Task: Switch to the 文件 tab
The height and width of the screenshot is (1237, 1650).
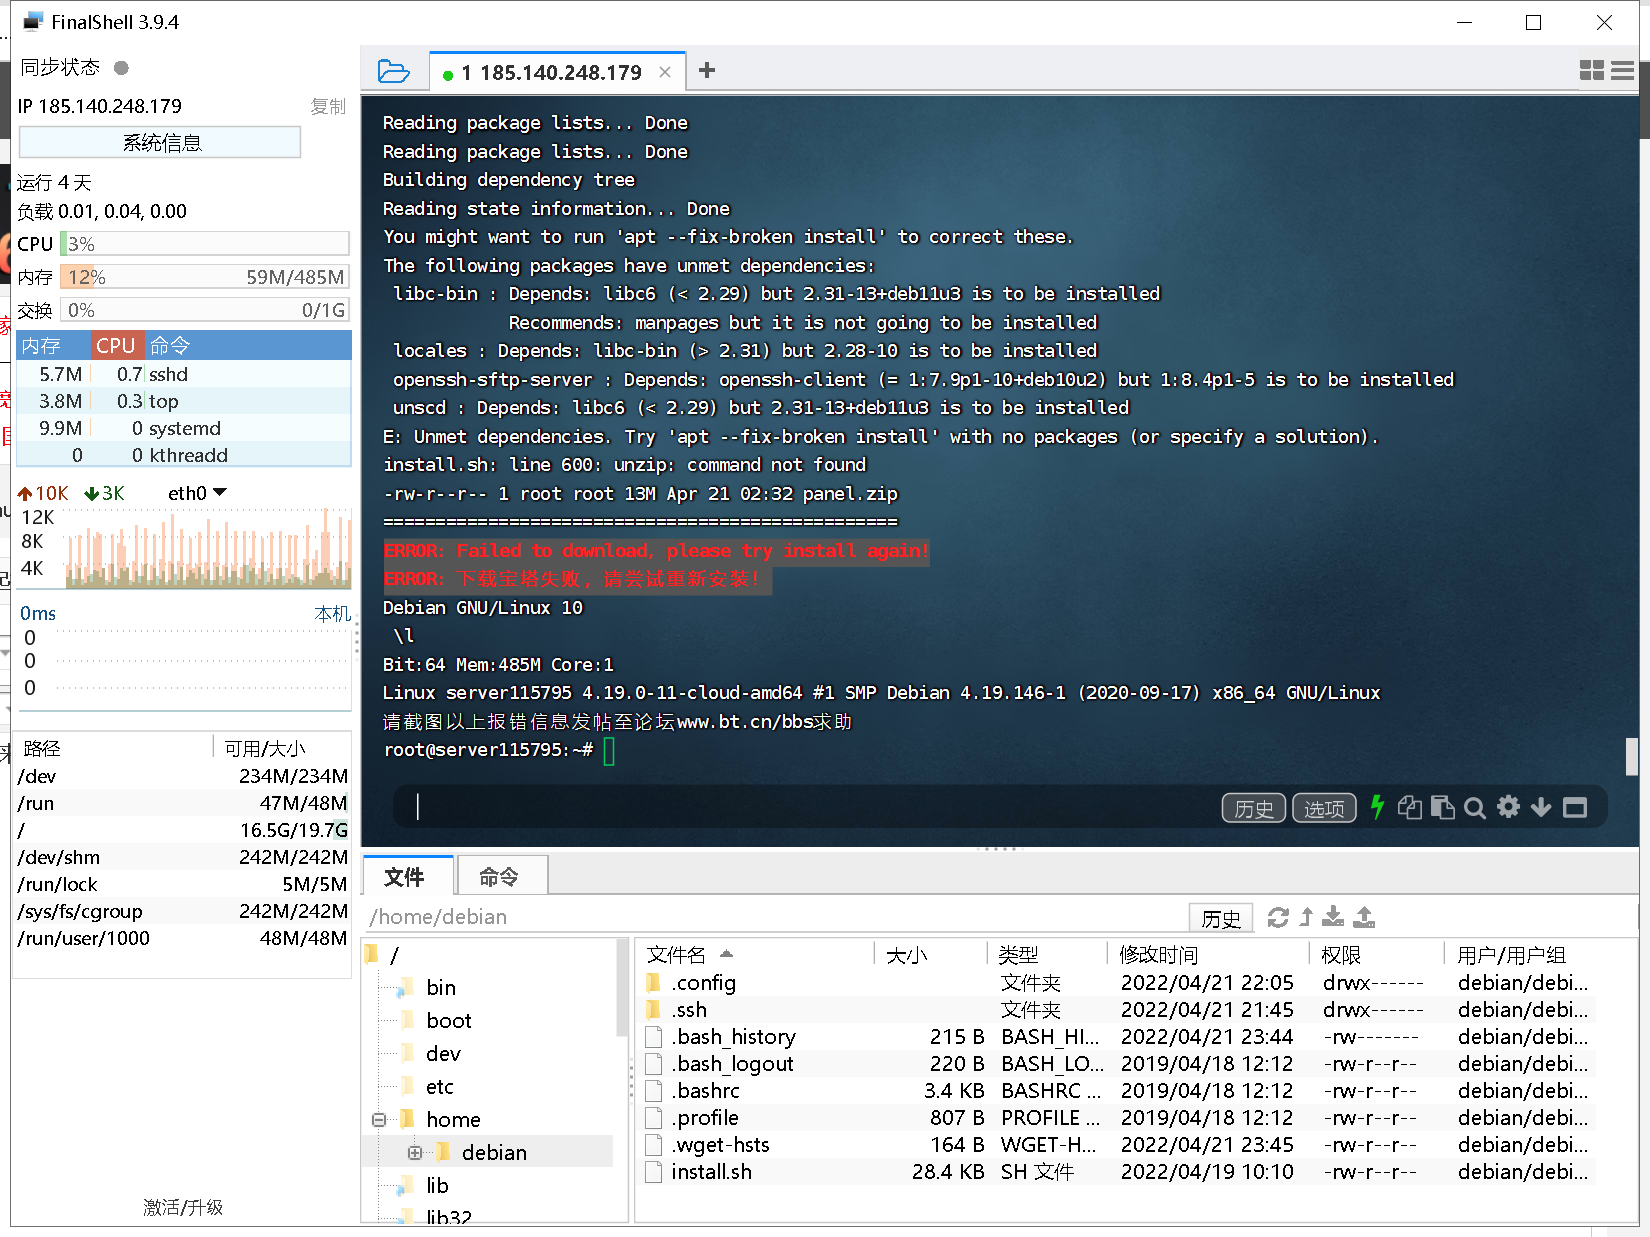Action: 406,877
